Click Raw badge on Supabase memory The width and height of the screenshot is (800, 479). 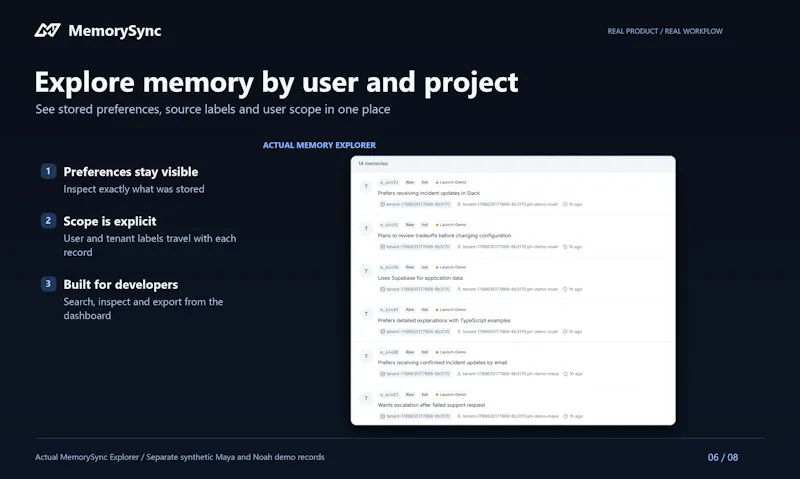point(410,267)
